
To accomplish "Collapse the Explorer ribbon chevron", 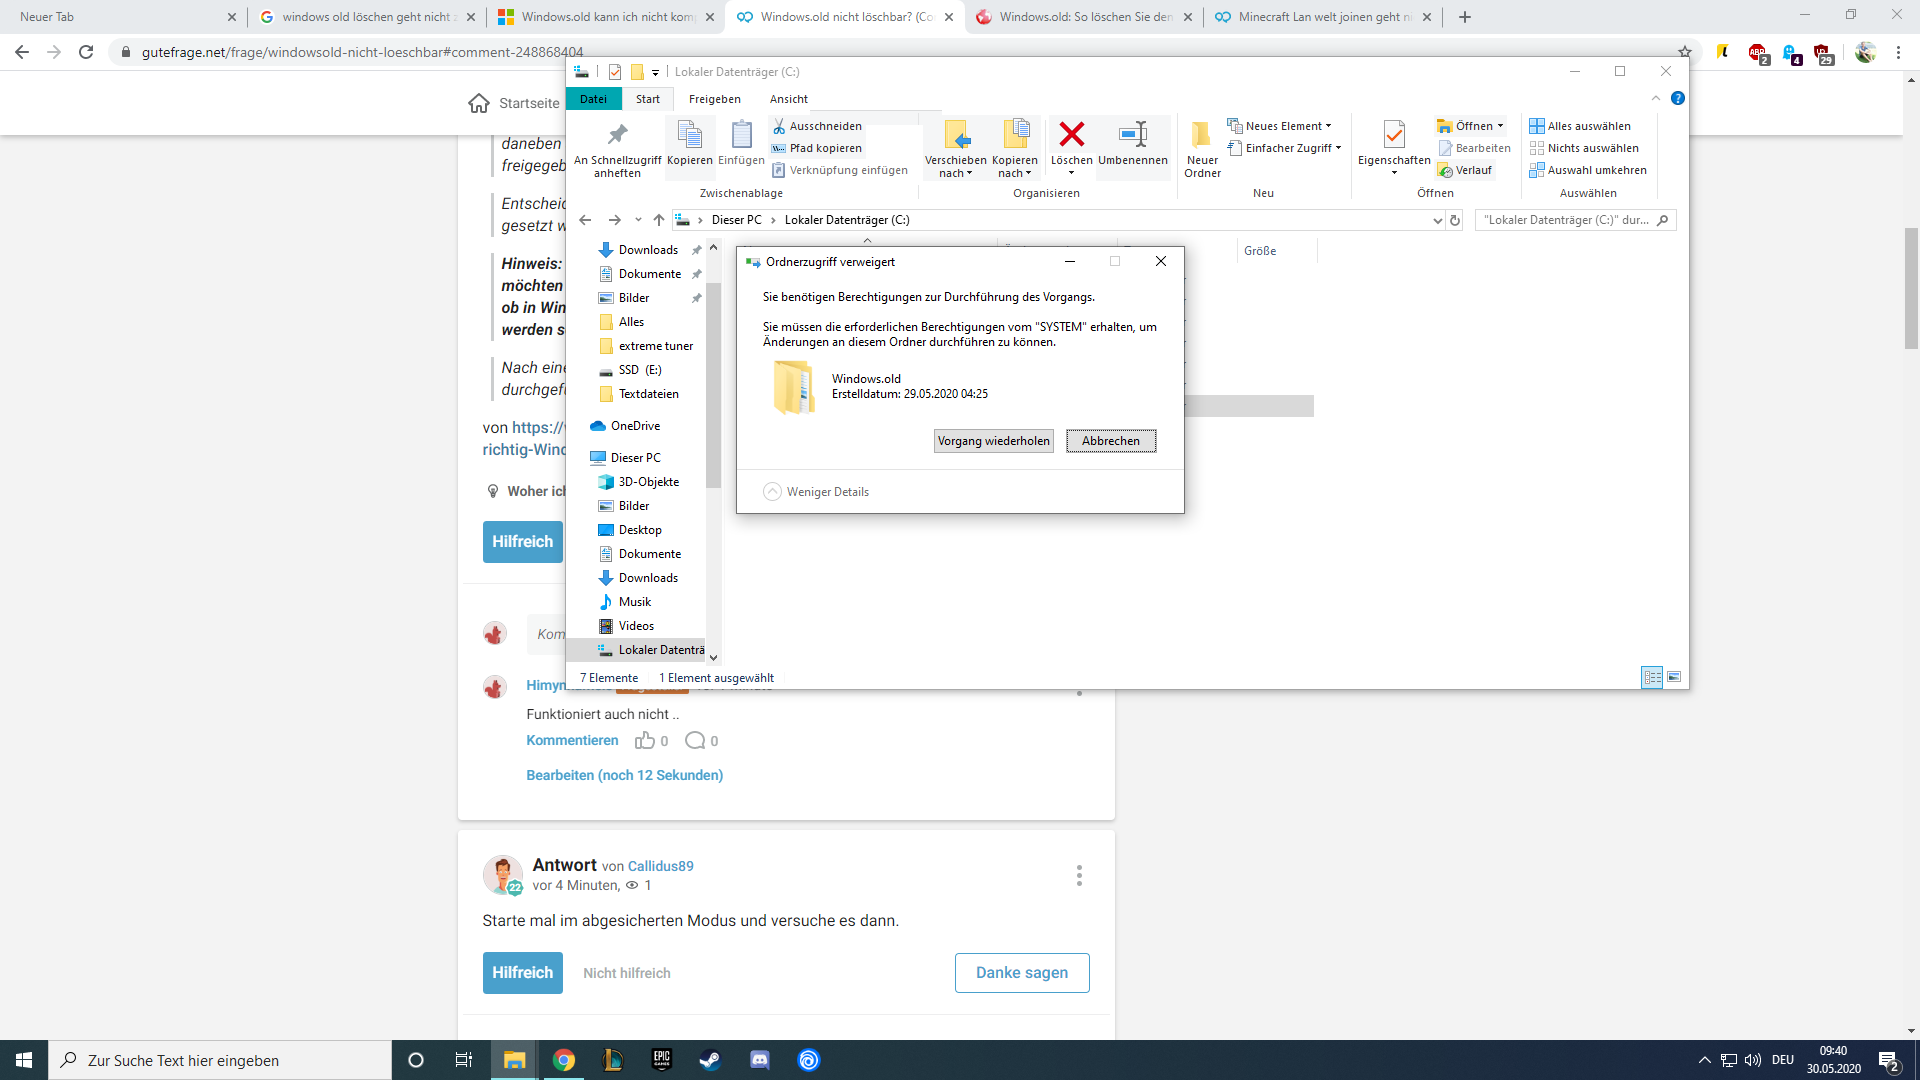I will coord(1656,98).
